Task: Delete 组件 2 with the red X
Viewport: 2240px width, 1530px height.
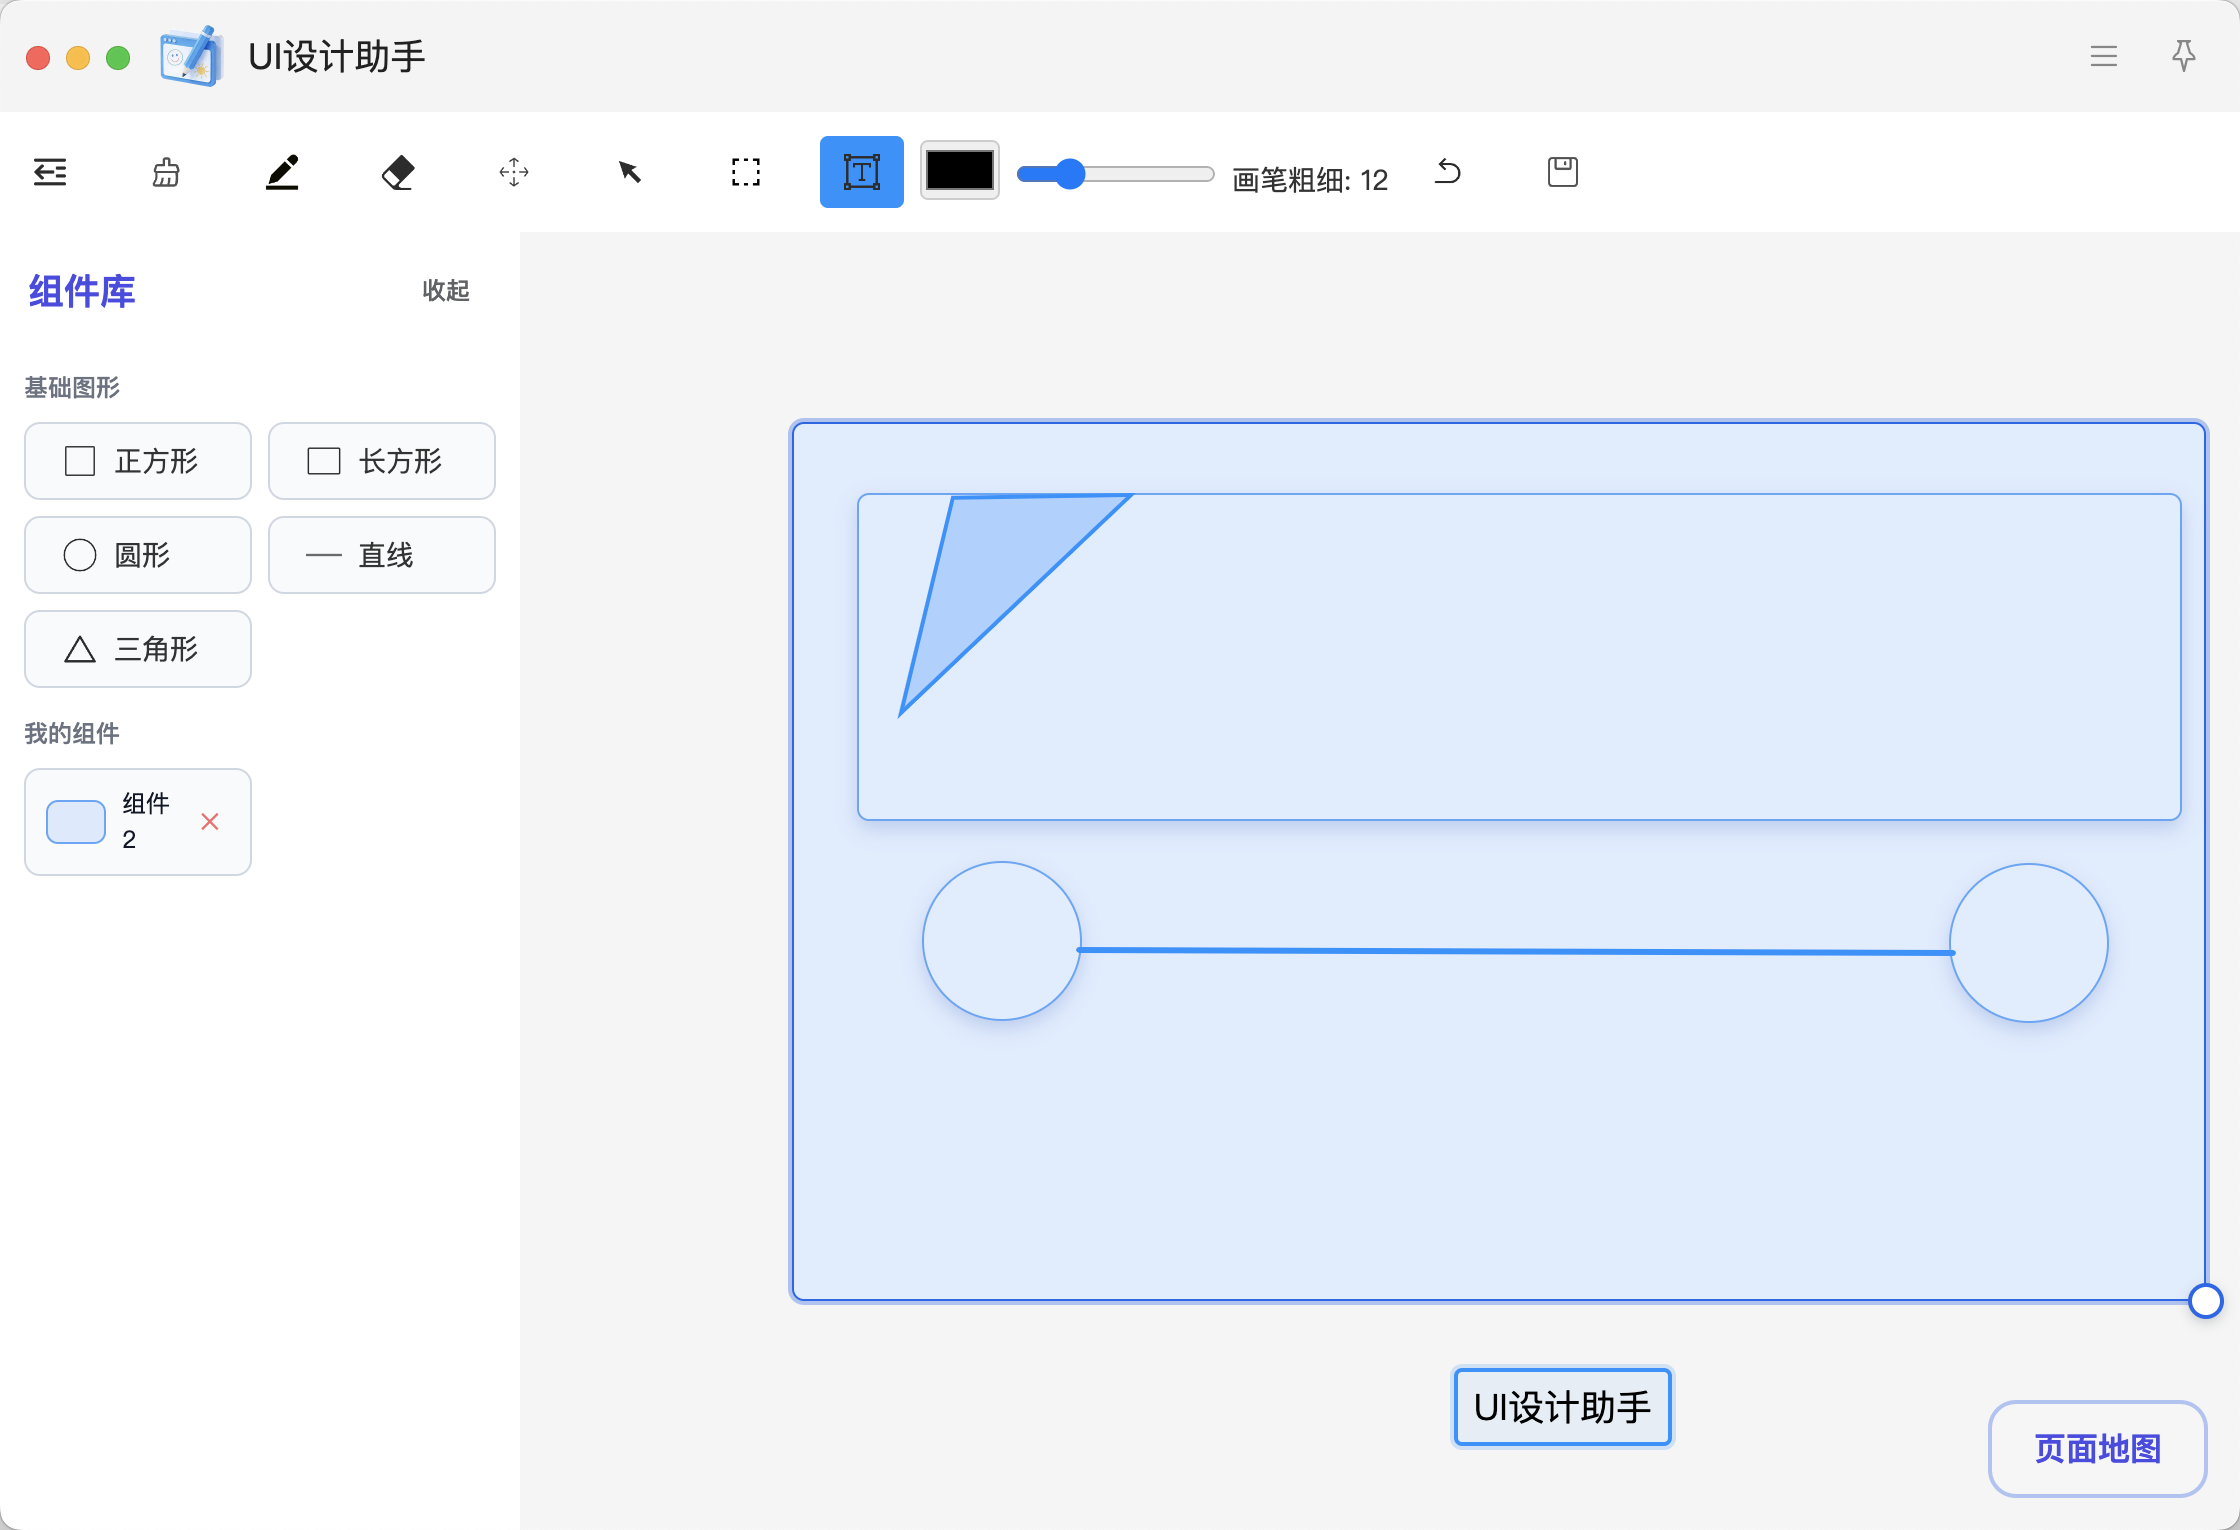Action: click(210, 822)
